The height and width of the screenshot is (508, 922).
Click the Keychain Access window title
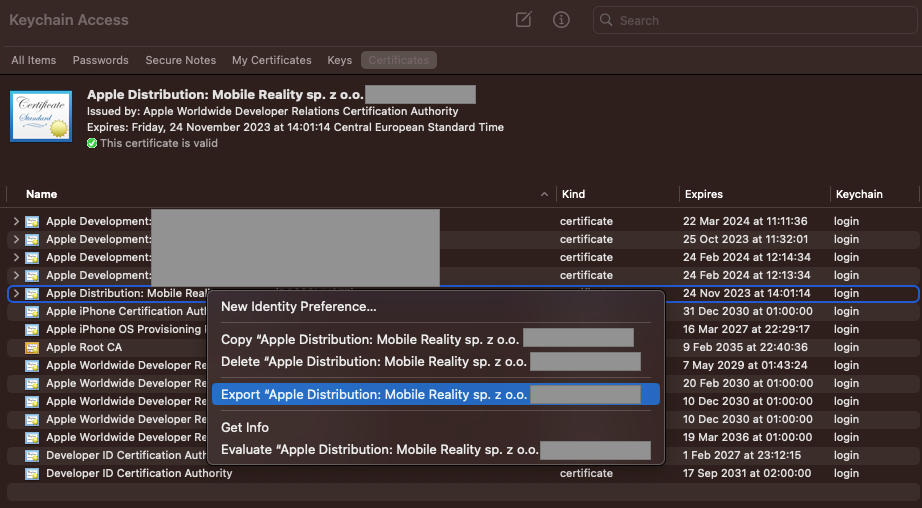coord(69,19)
